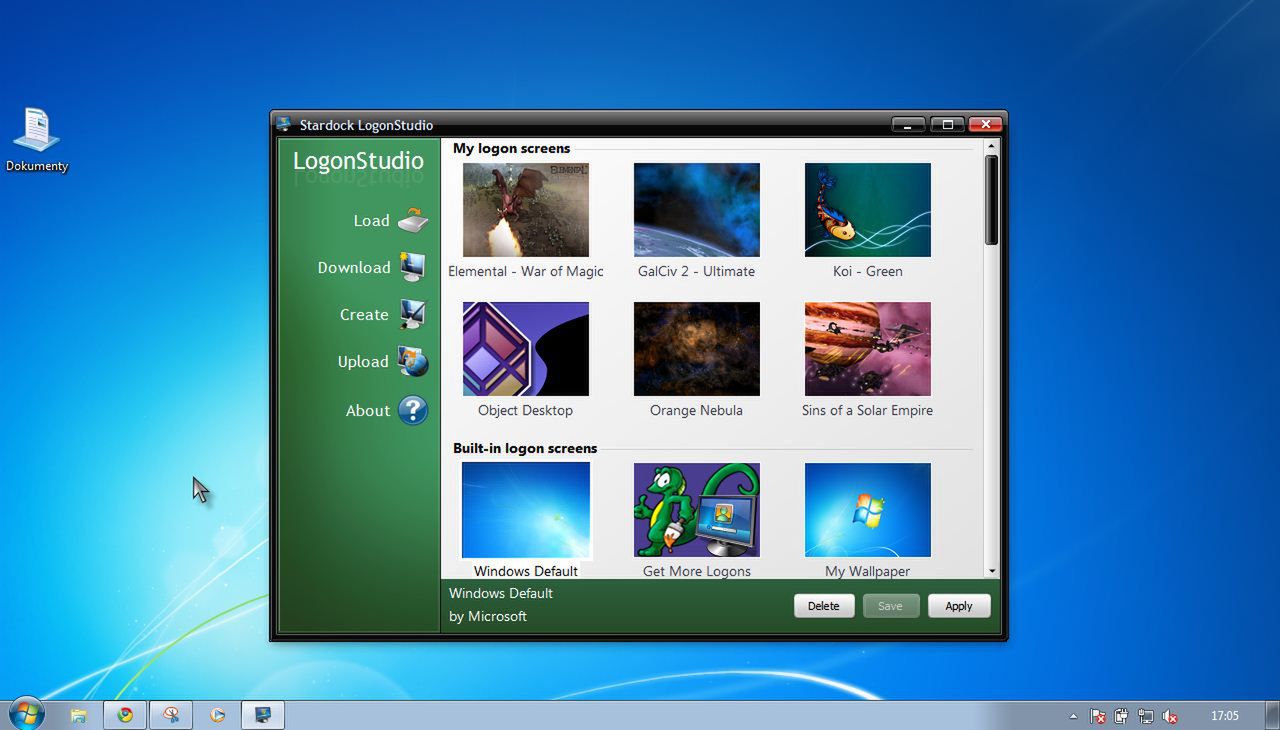Click the 'by Microsoft' author text

pyautogui.click(x=488, y=616)
